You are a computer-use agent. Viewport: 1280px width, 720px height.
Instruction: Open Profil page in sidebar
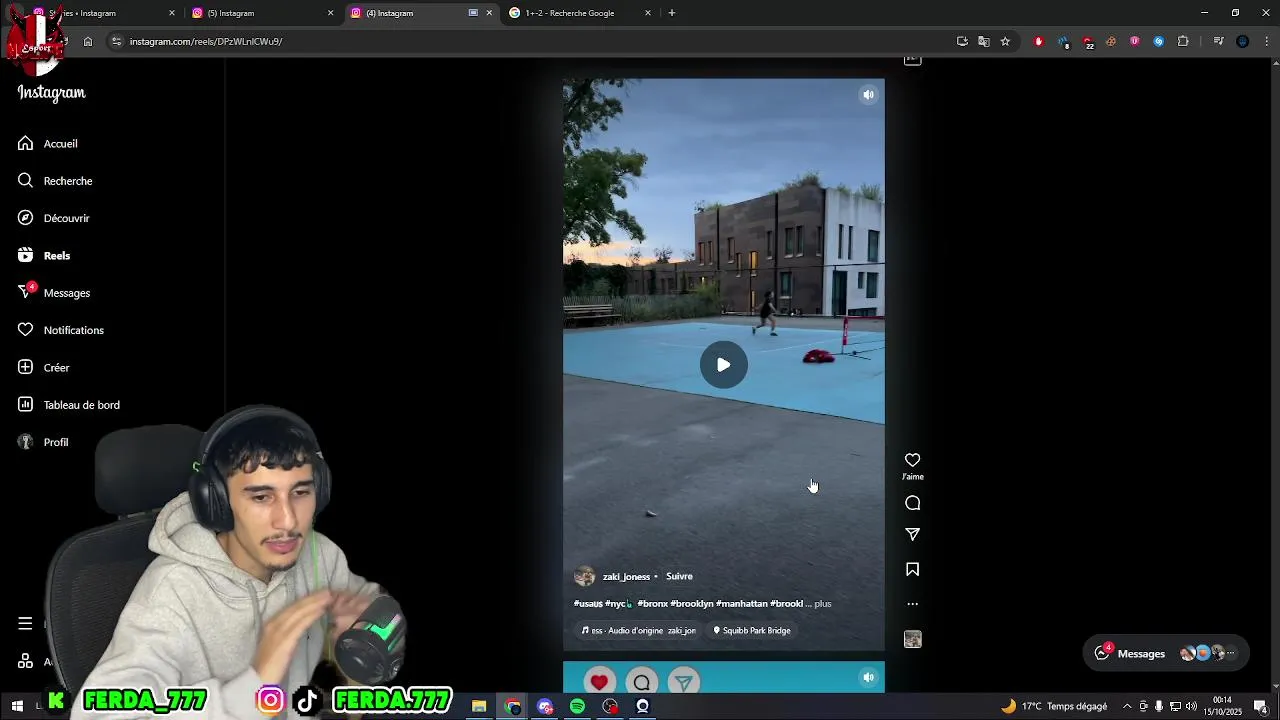43,442
